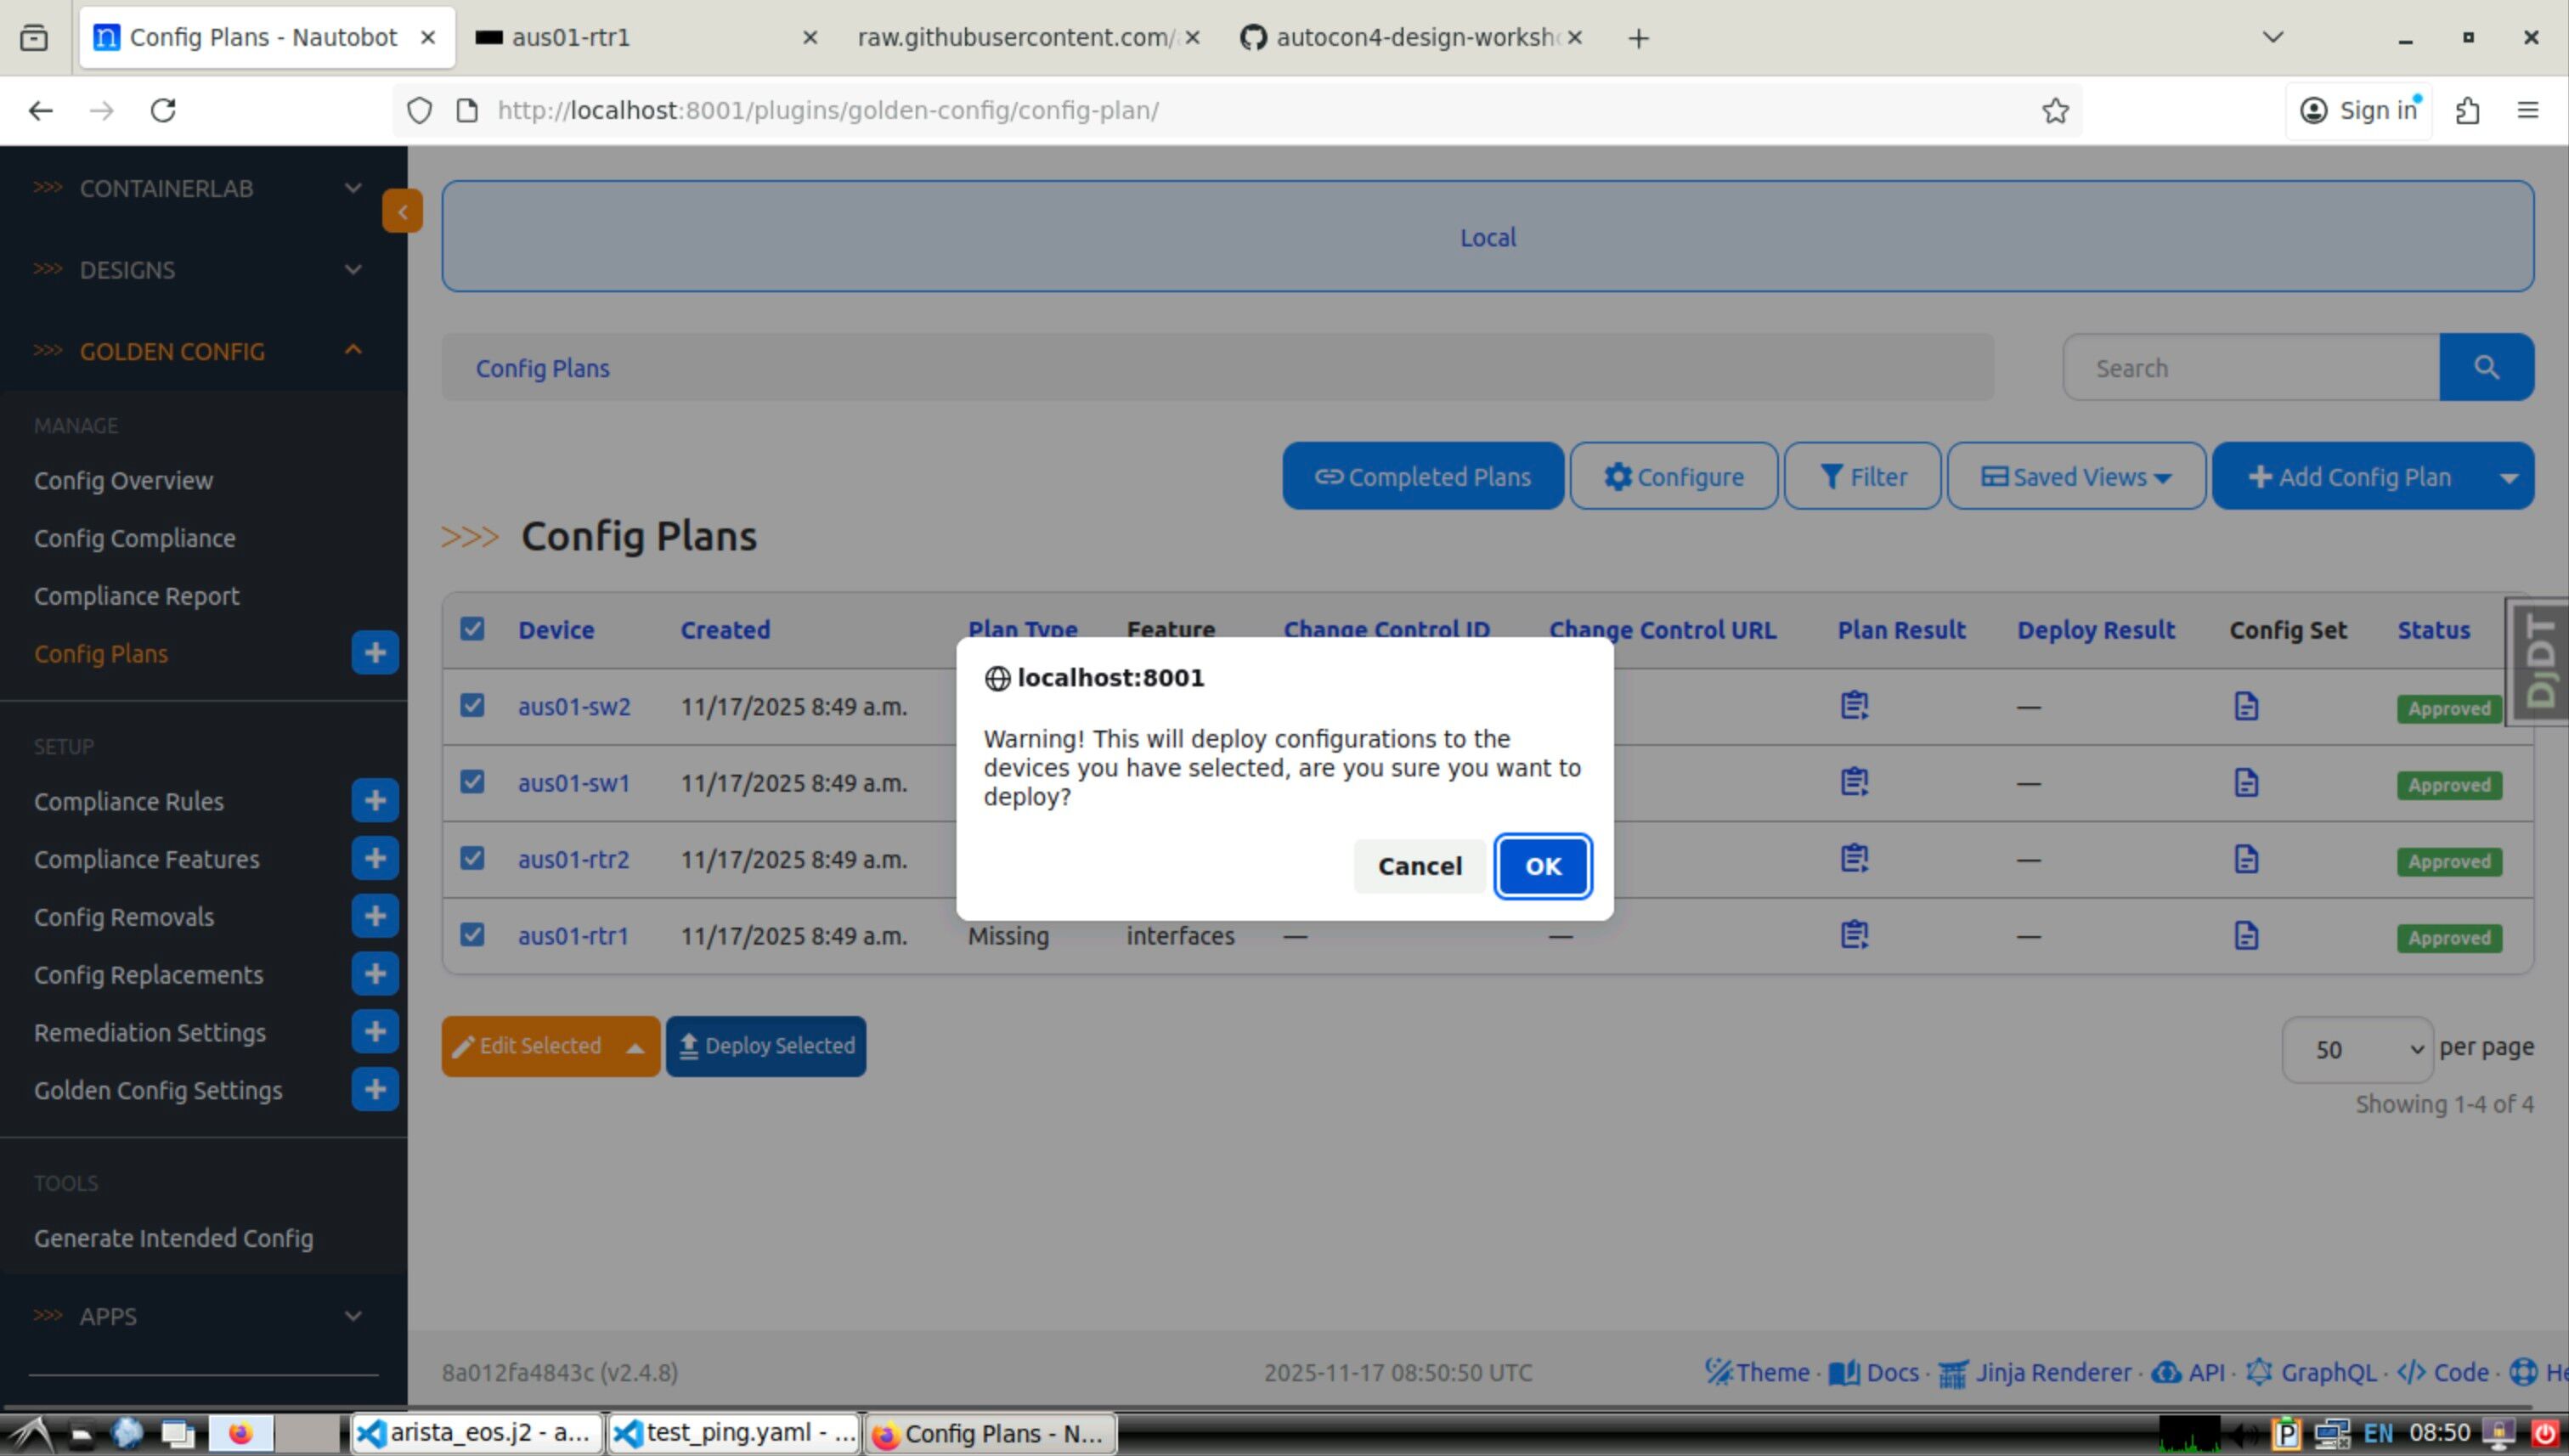2569x1456 pixels.
Task: Expand the Add Config Plan dropdown arrow
Action: (2508, 477)
